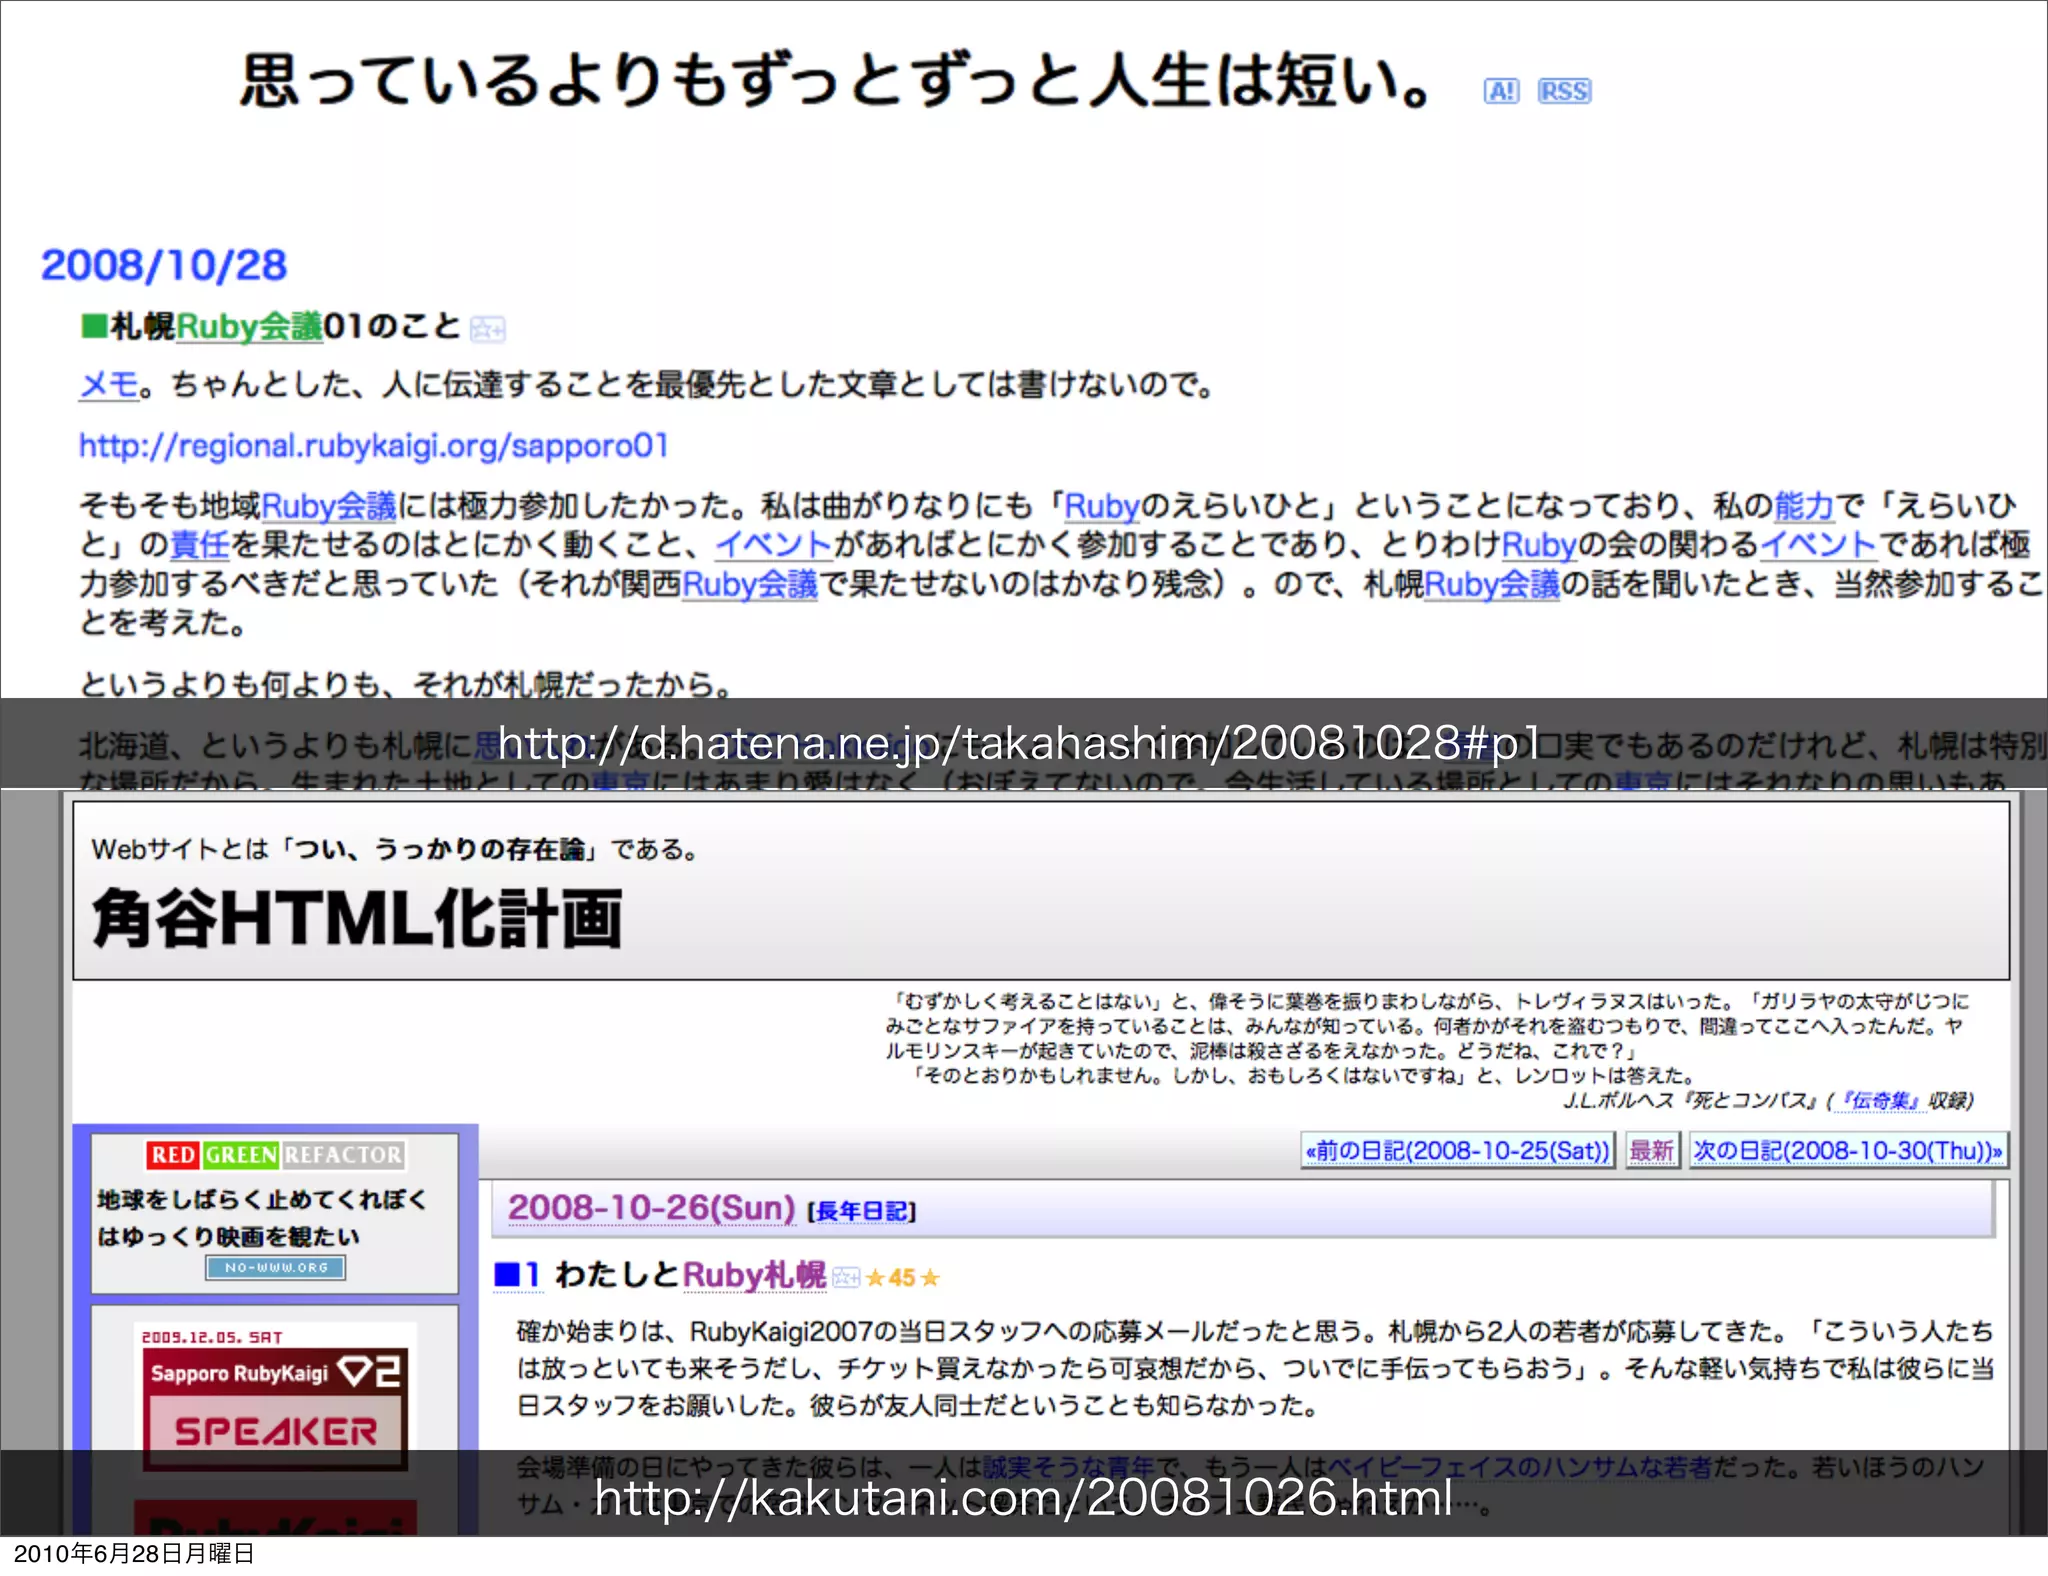Open Ruby会議 link in entry title

click(x=249, y=326)
